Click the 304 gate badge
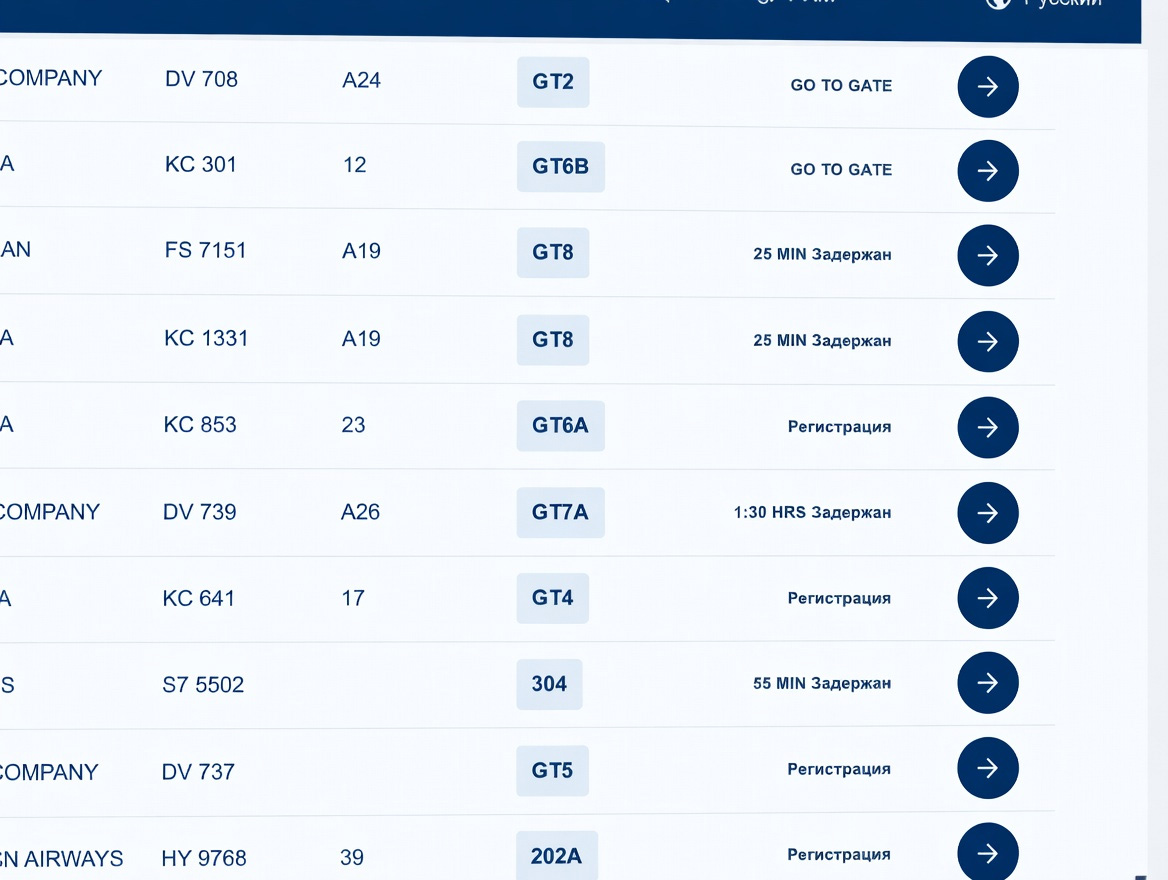1168x880 pixels. [549, 684]
